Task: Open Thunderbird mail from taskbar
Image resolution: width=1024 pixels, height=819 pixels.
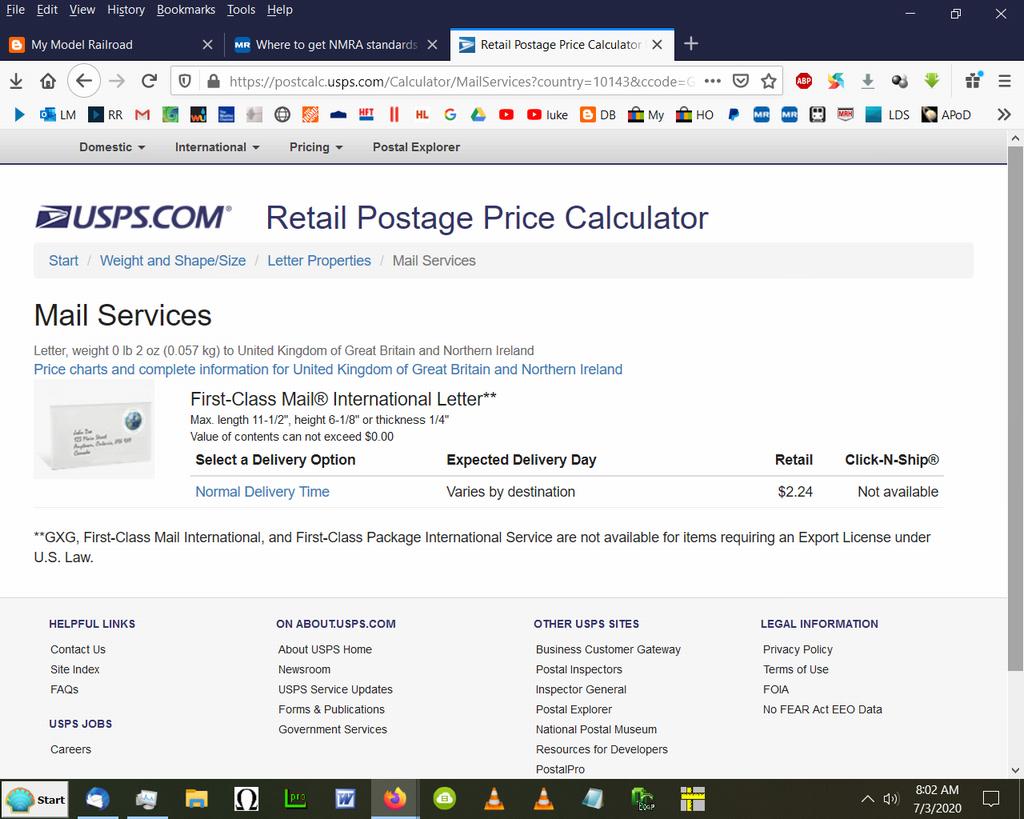Action: [x=97, y=799]
